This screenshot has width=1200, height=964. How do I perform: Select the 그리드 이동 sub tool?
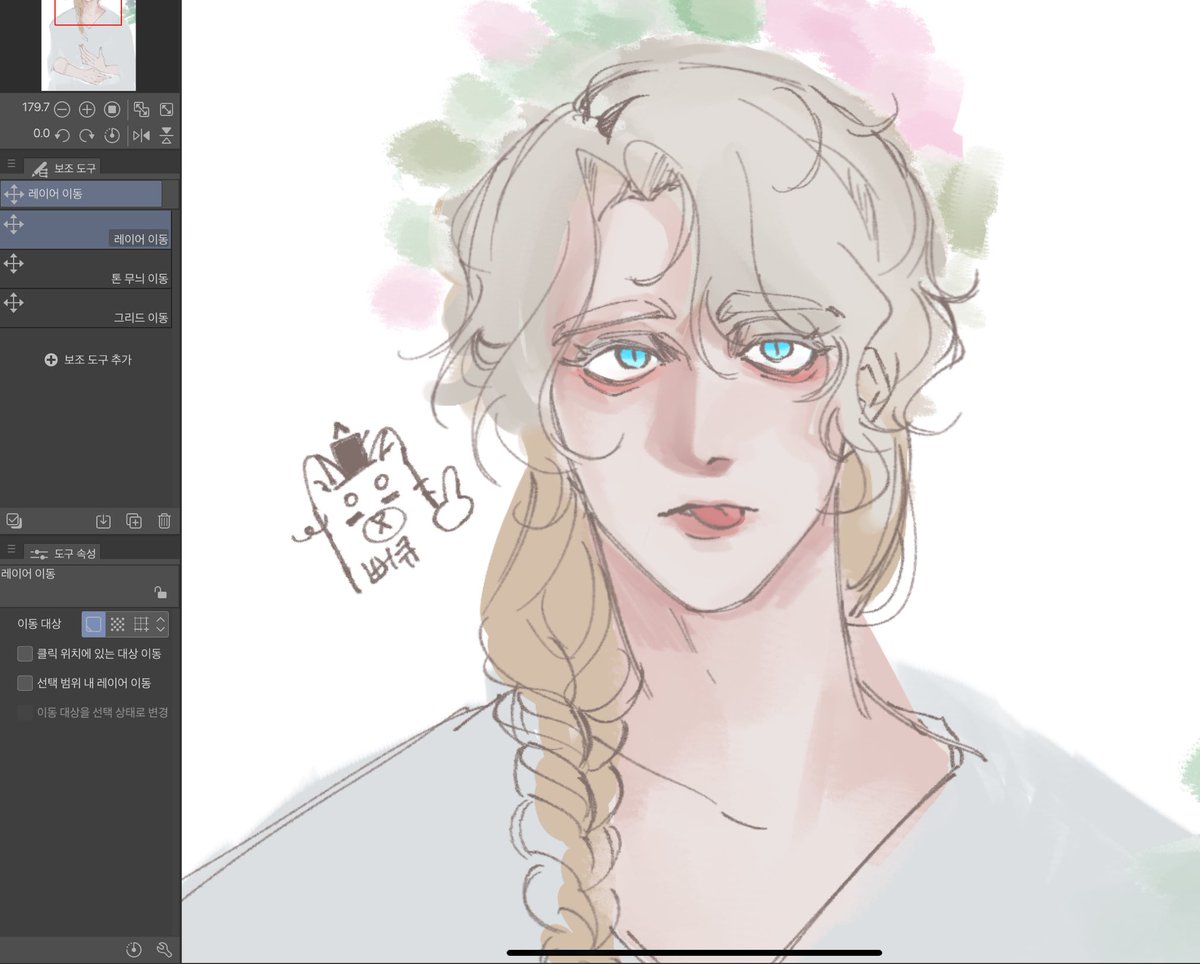click(86, 308)
